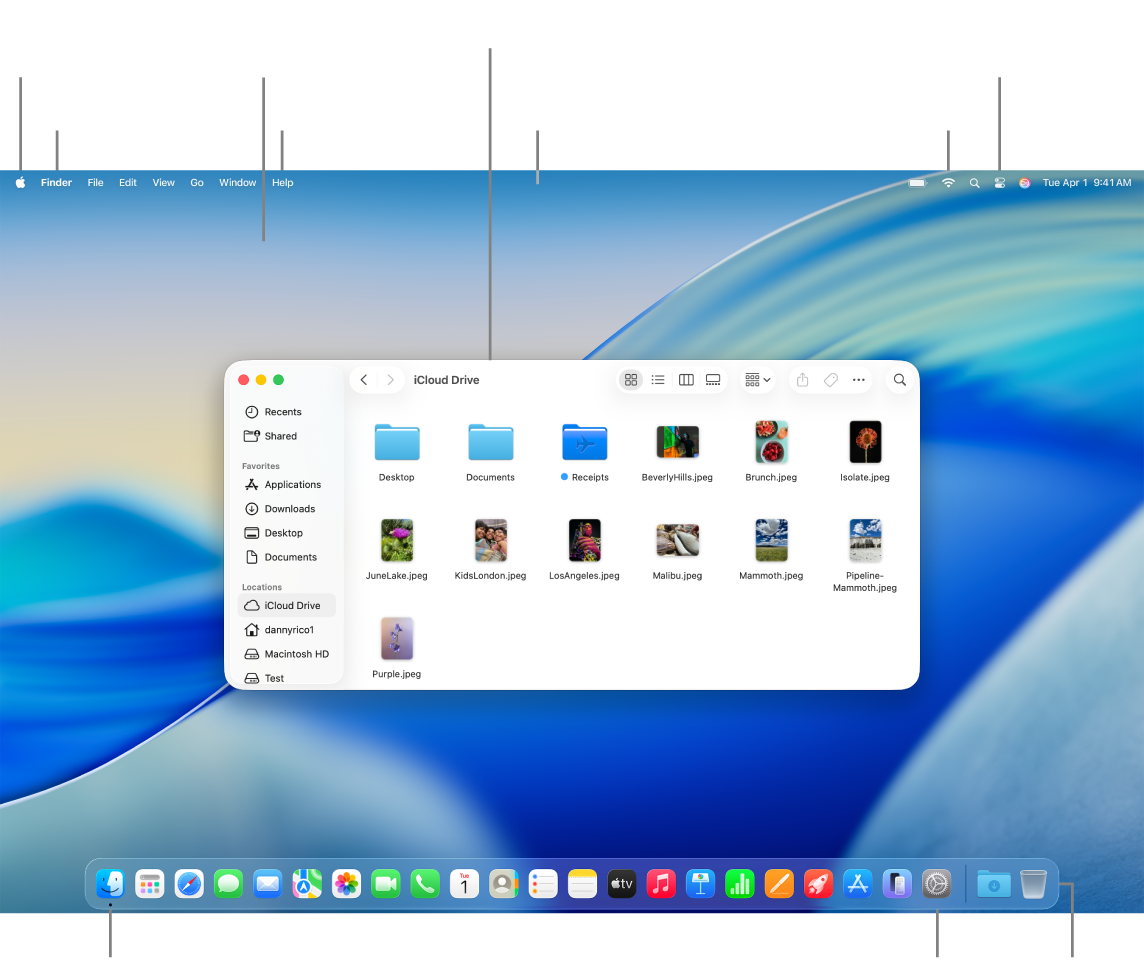This screenshot has width=1144, height=979.
Task: Click the Wi-Fi status icon
Action: click(x=948, y=183)
